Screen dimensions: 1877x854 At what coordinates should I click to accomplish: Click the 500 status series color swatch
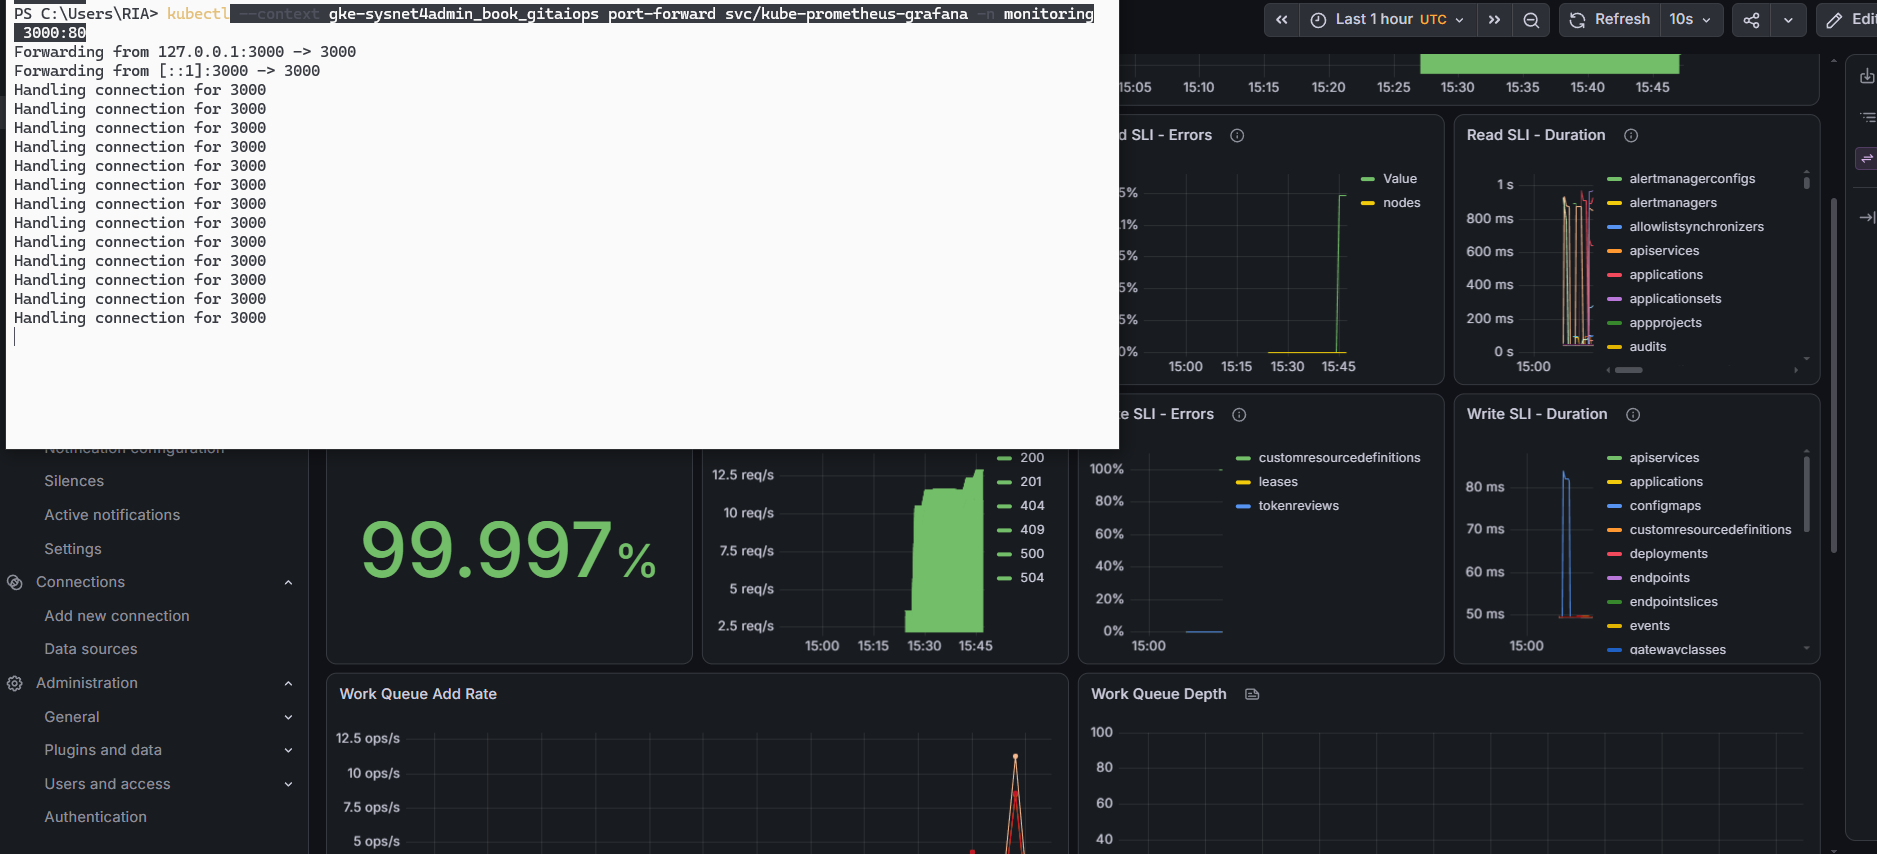tap(1004, 554)
